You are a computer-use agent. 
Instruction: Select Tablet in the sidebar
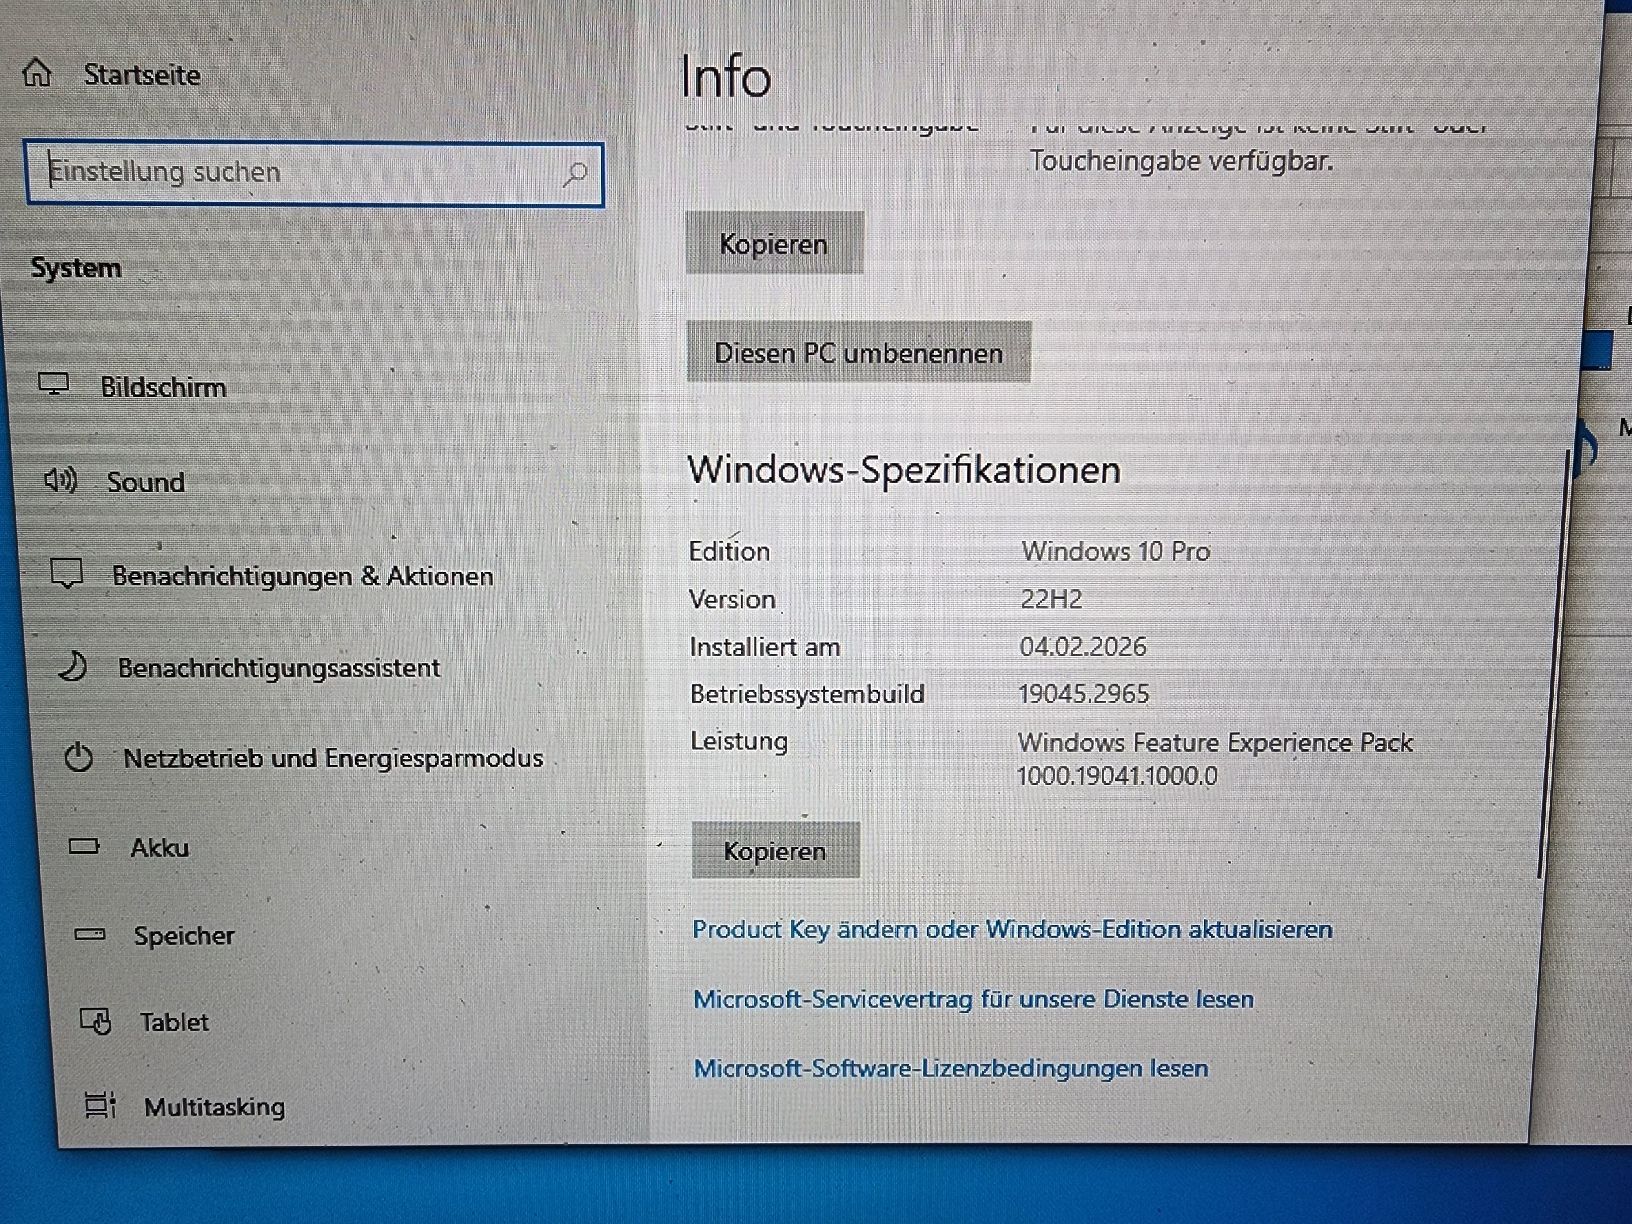[174, 1022]
